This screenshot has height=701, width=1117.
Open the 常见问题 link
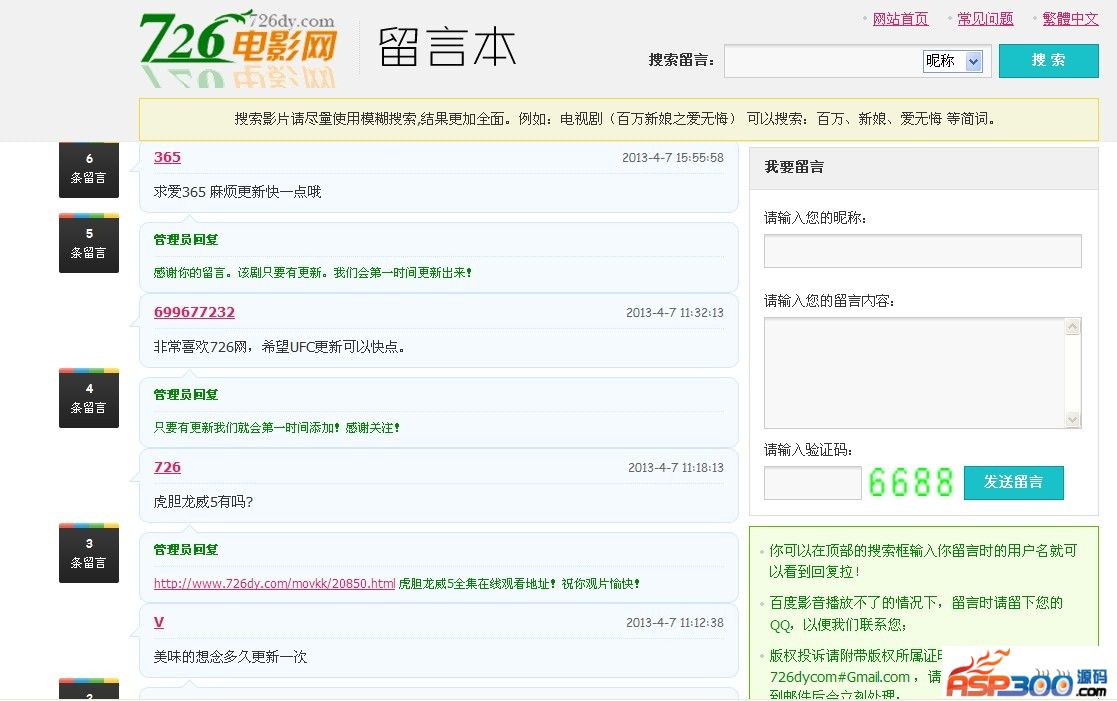[x=985, y=19]
